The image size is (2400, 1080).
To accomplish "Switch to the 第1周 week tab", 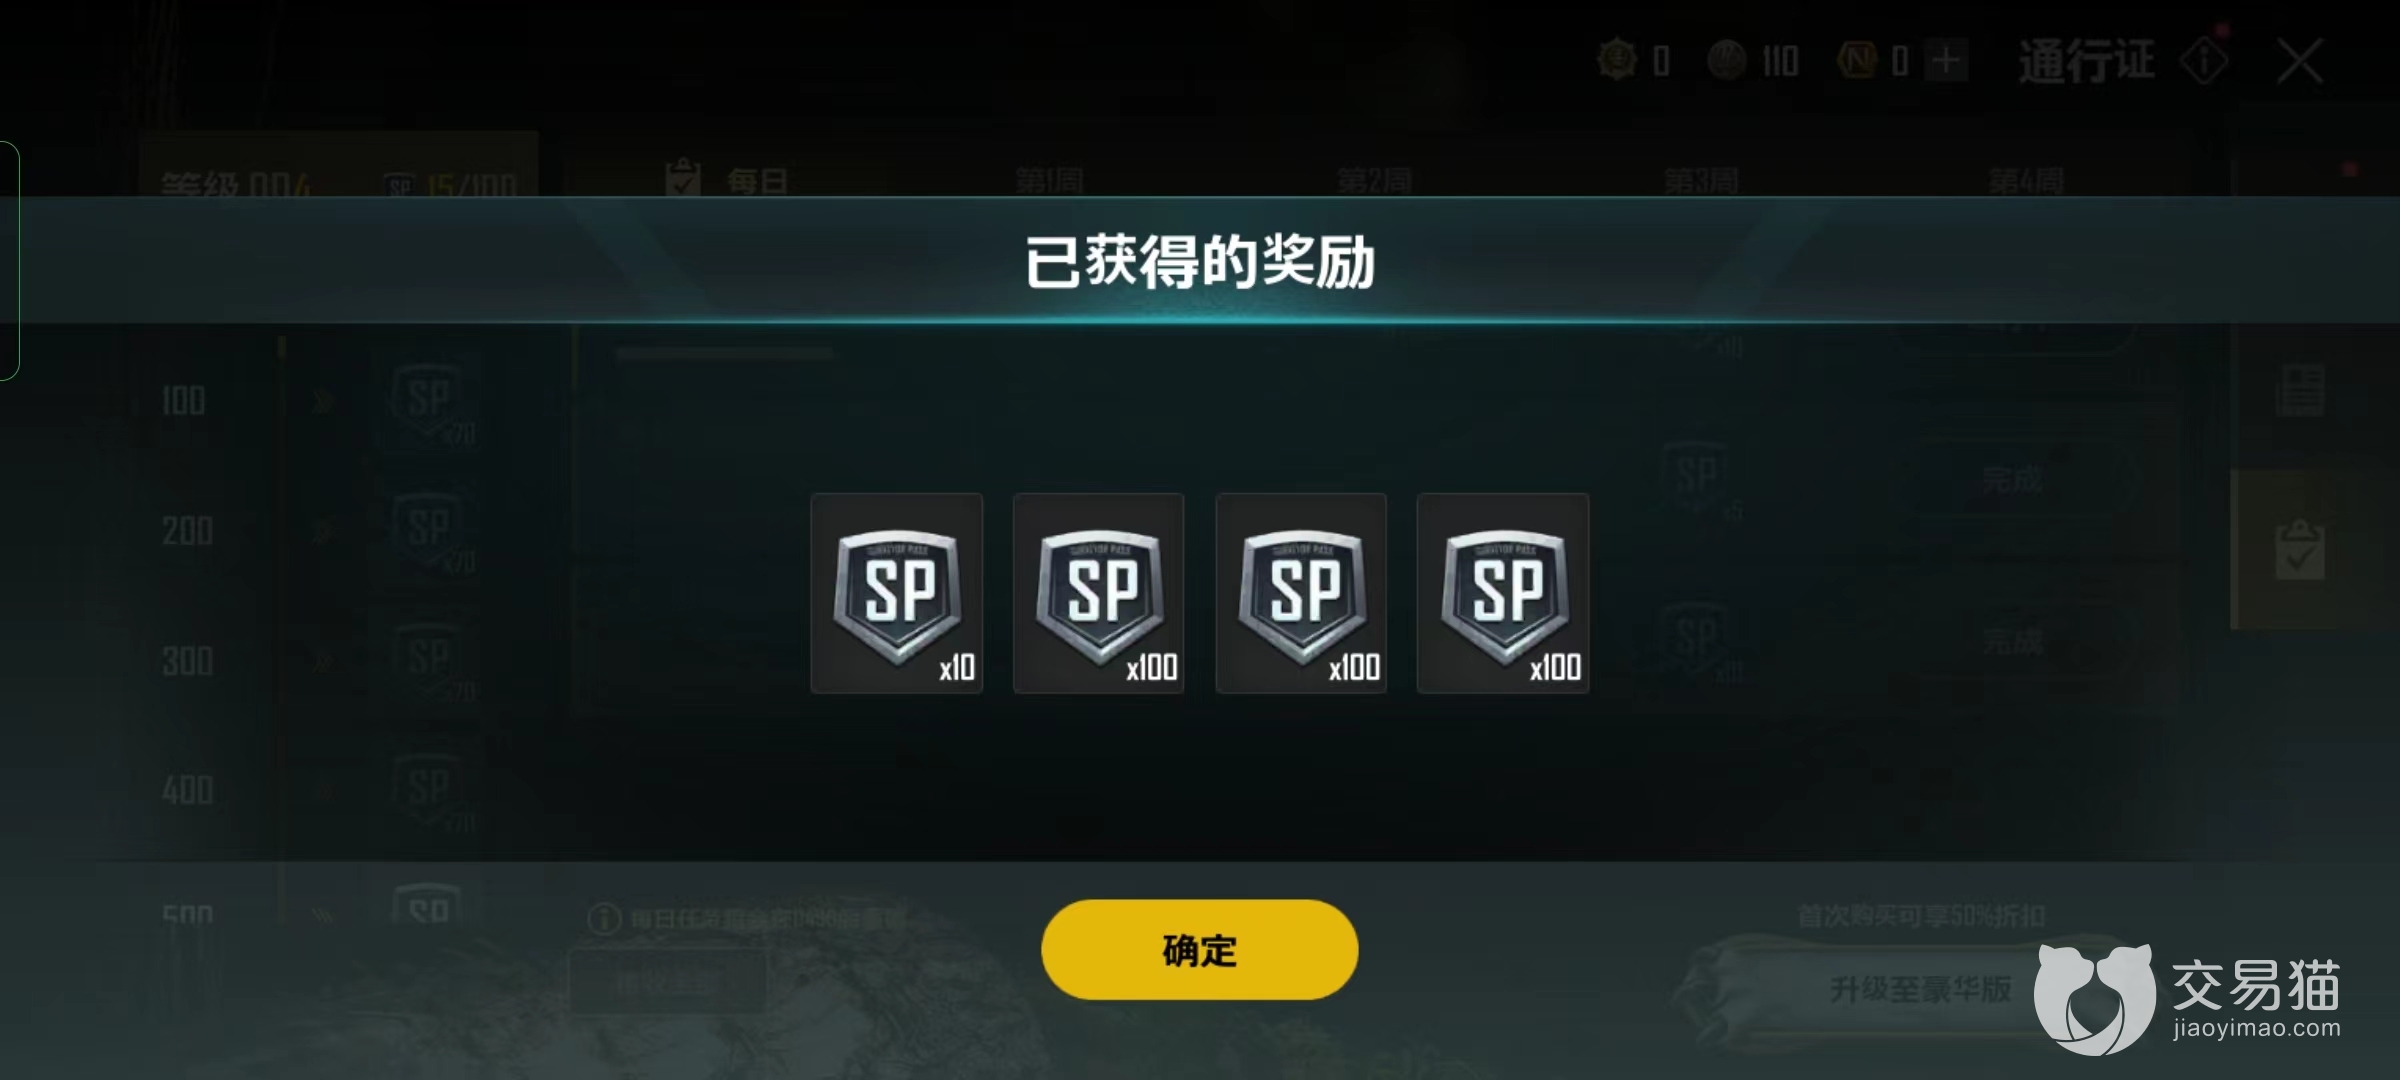I will [x=1049, y=181].
